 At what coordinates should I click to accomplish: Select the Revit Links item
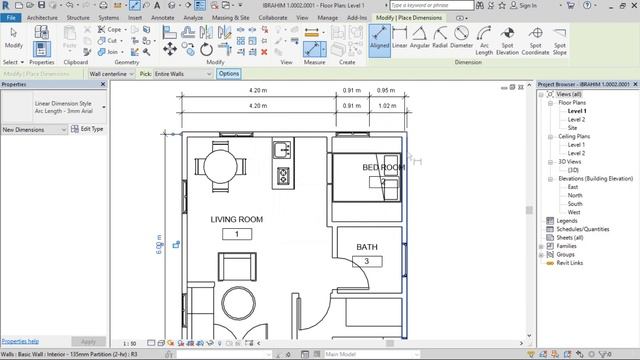(x=569, y=263)
